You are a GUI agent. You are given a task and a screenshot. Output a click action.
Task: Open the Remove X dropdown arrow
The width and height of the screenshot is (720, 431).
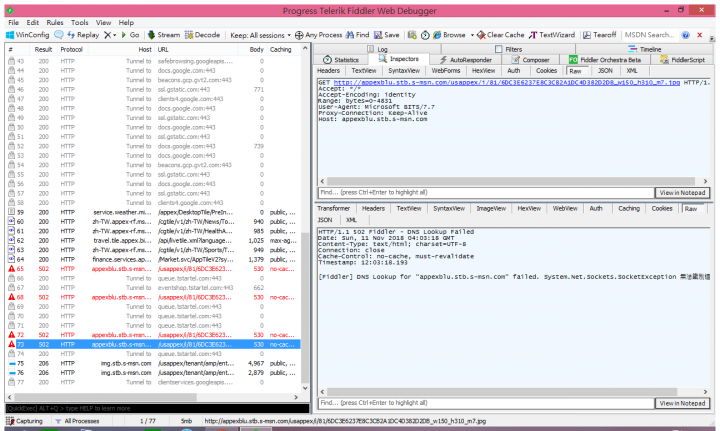114,35
